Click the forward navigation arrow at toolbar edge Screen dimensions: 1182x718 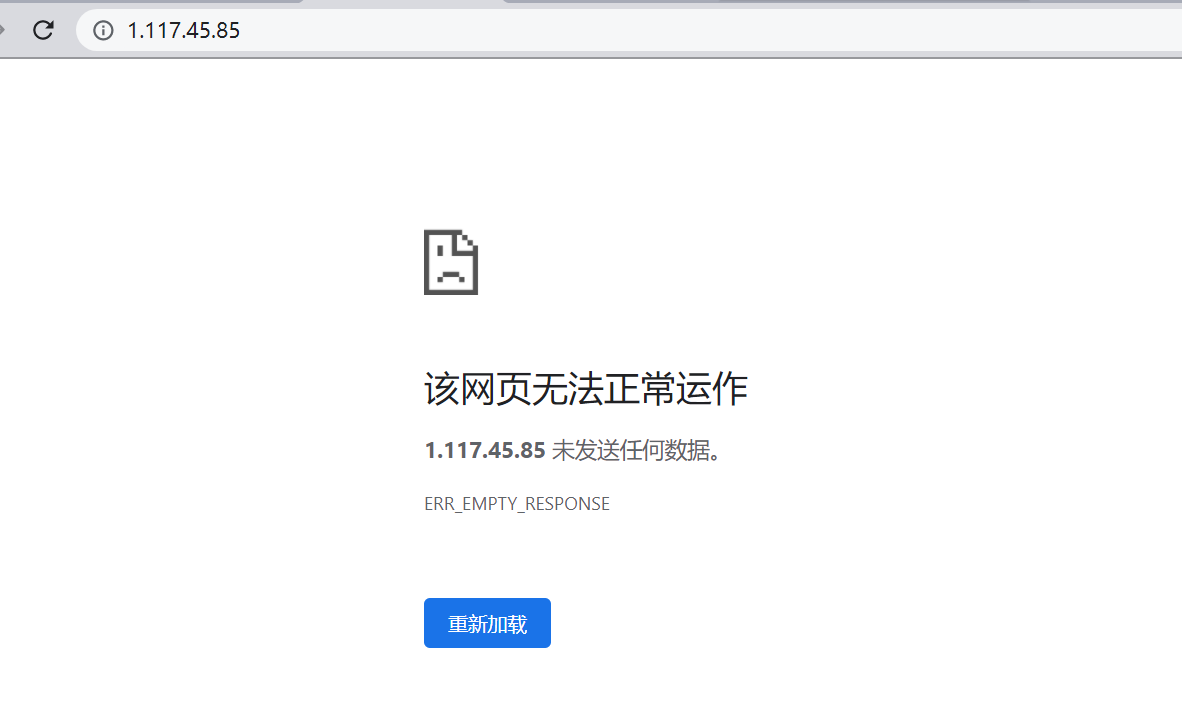coord(2,30)
